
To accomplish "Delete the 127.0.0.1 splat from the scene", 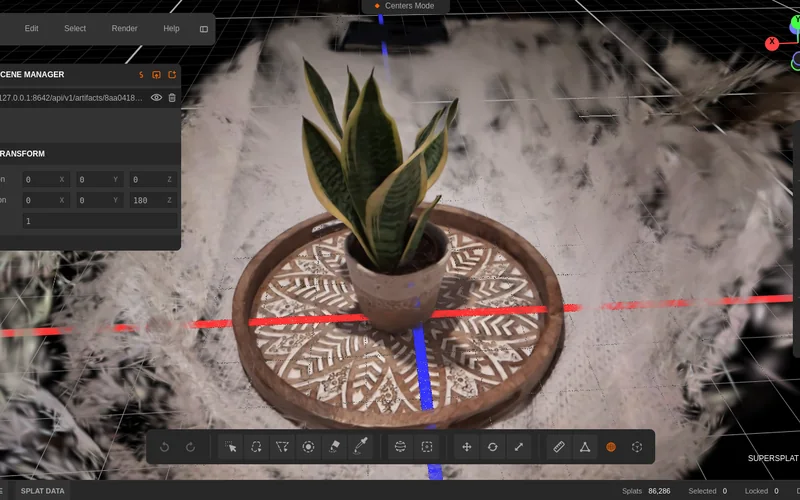I will [x=172, y=97].
